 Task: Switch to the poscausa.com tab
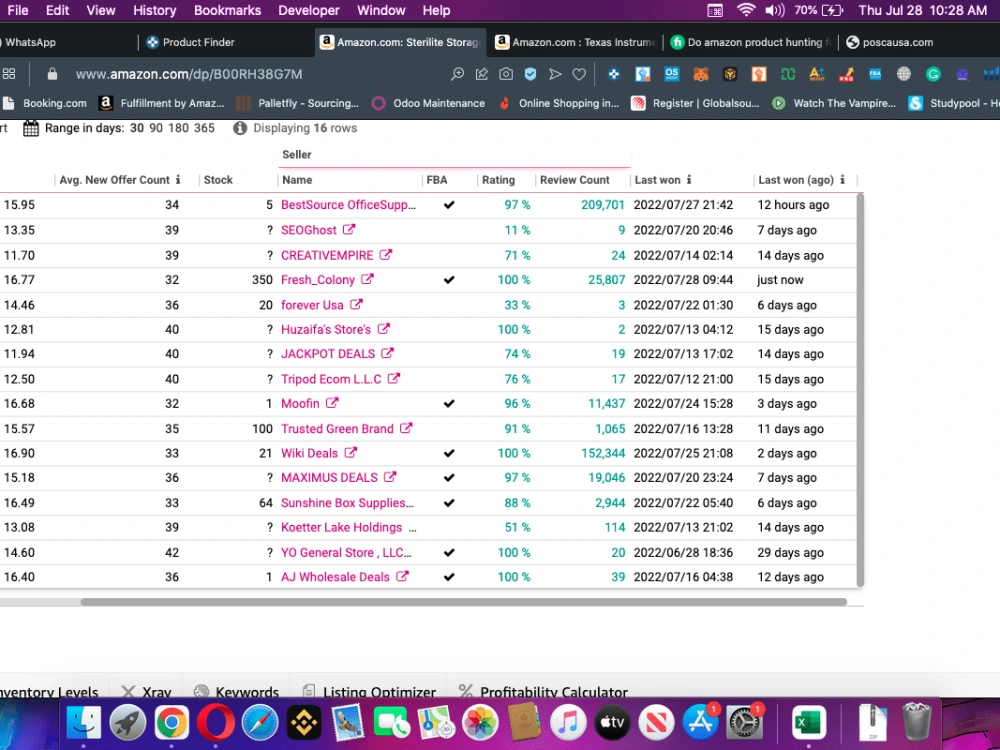pyautogui.click(x=890, y=42)
